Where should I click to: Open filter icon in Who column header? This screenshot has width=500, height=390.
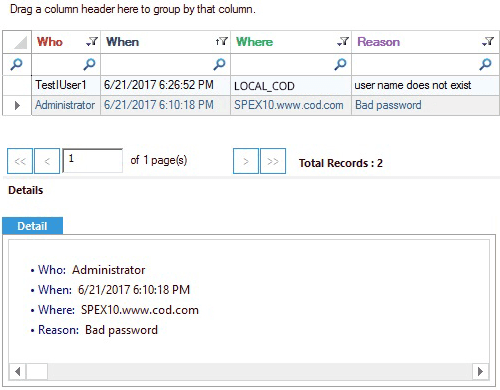(92, 42)
